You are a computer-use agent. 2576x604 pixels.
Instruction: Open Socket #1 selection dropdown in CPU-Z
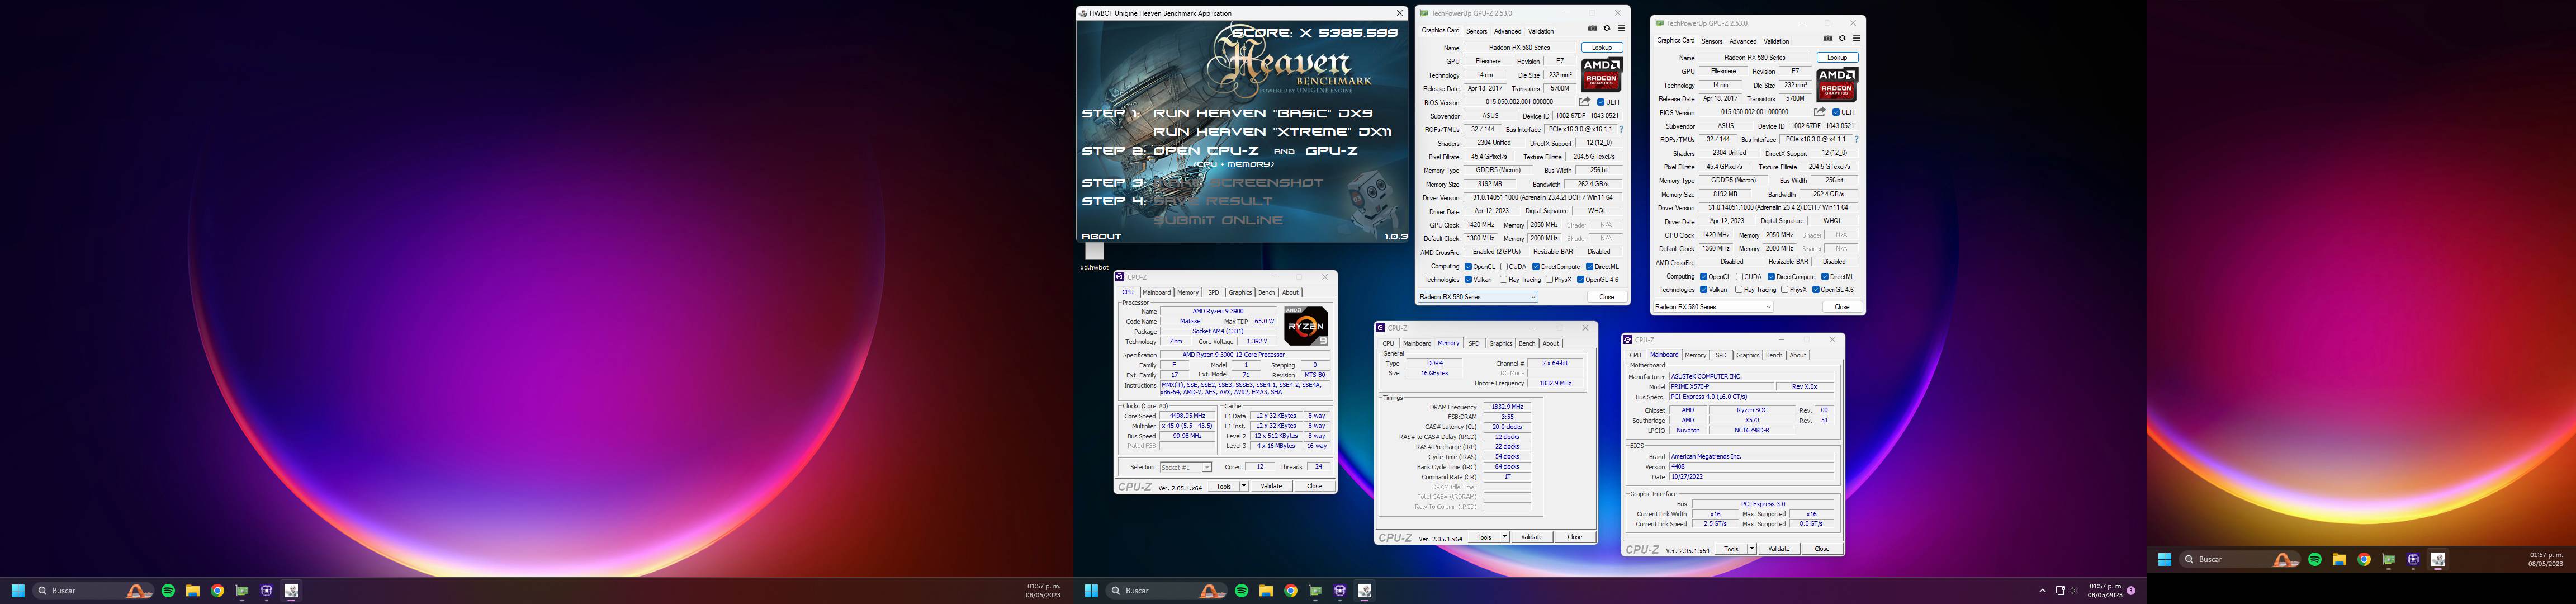click(x=1186, y=467)
